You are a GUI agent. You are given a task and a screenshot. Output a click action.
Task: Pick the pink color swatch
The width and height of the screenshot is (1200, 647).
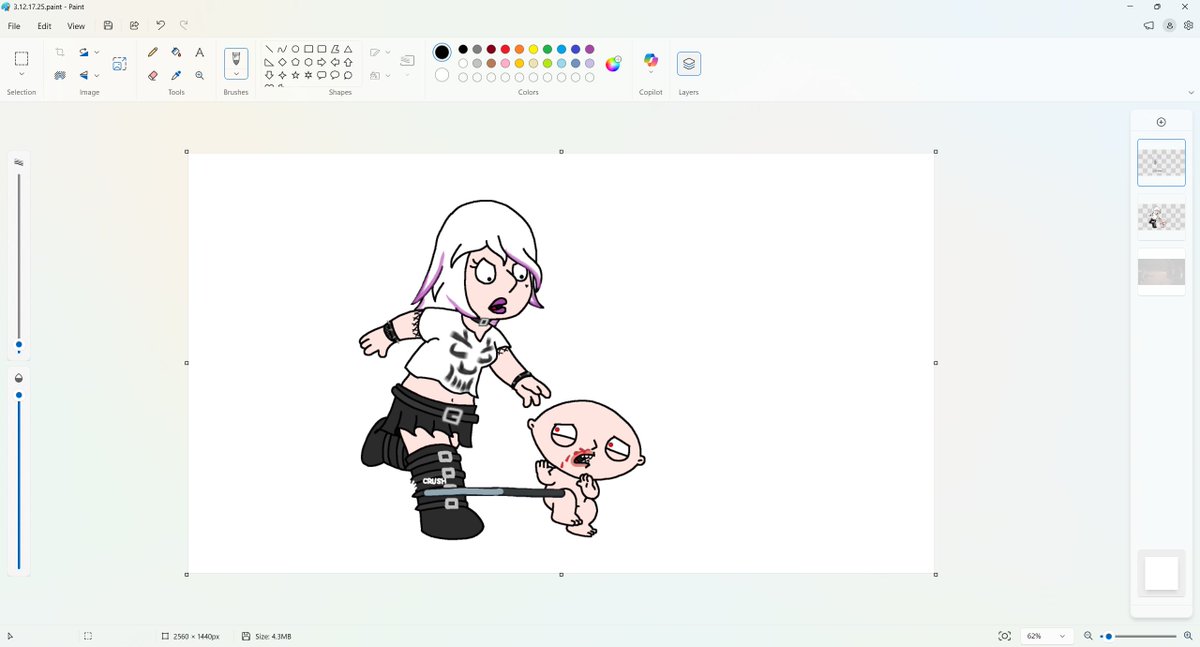click(505, 63)
